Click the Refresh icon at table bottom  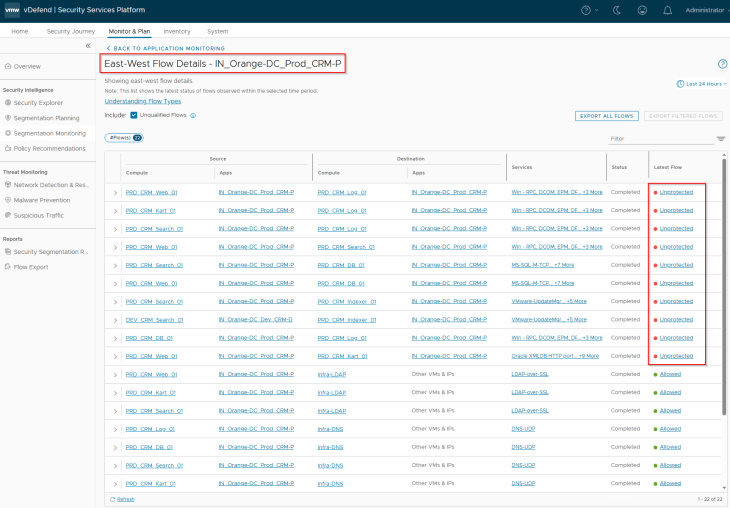coord(110,498)
